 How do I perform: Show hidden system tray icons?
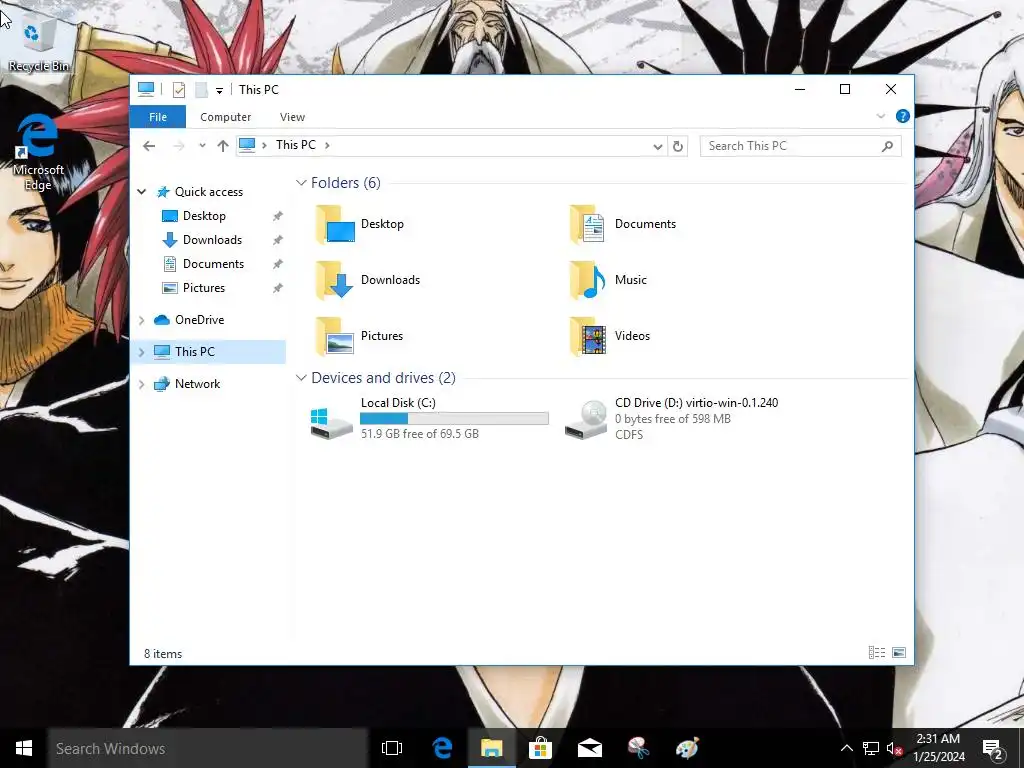(x=846, y=748)
